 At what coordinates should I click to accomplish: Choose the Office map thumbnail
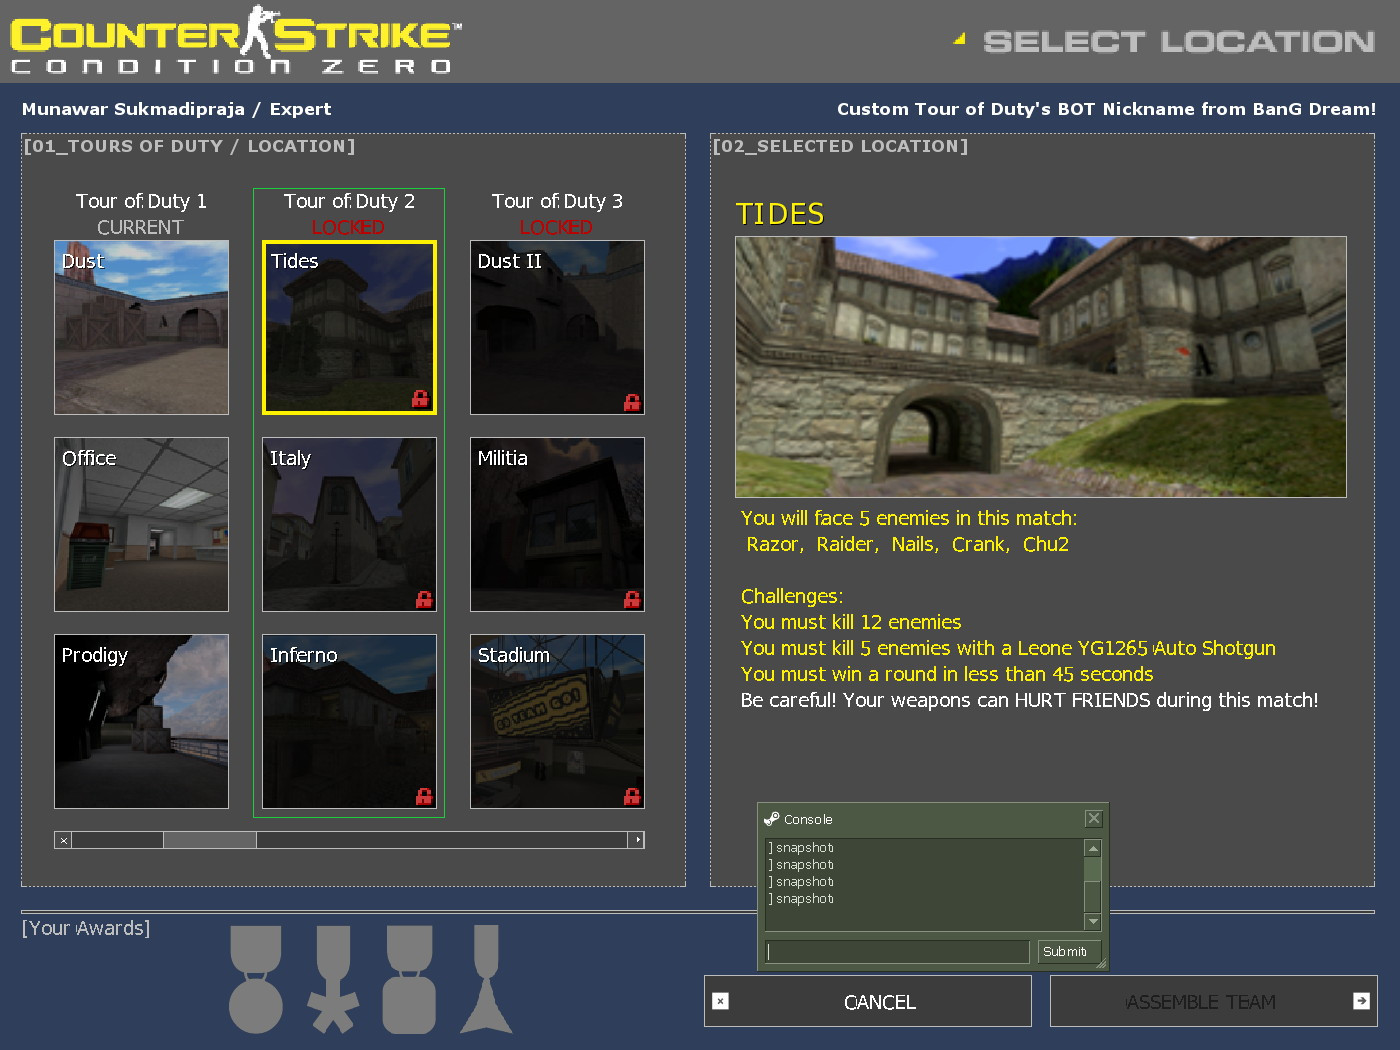click(x=141, y=524)
